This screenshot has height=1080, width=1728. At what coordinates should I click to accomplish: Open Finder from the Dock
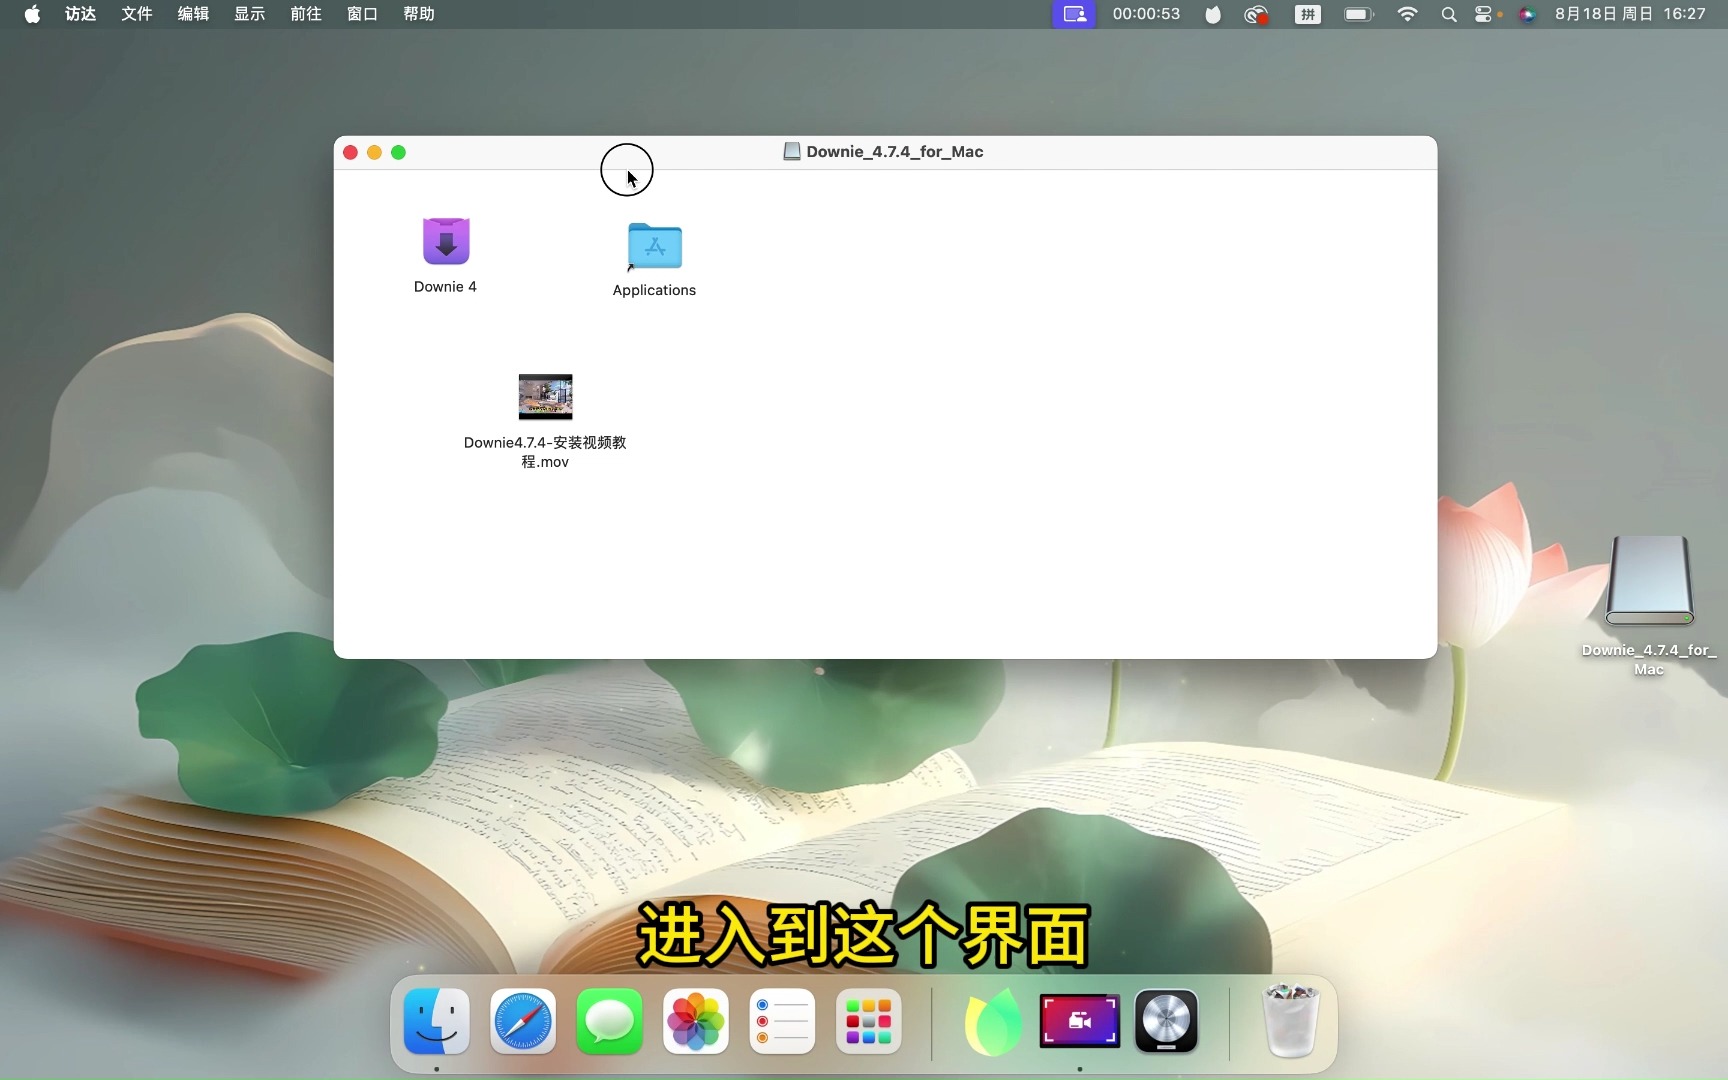[437, 1021]
